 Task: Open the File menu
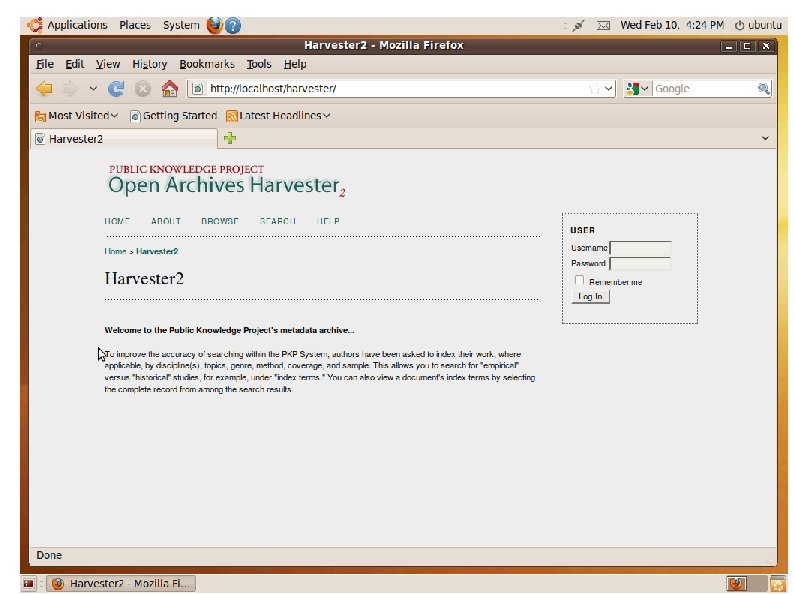(45, 64)
